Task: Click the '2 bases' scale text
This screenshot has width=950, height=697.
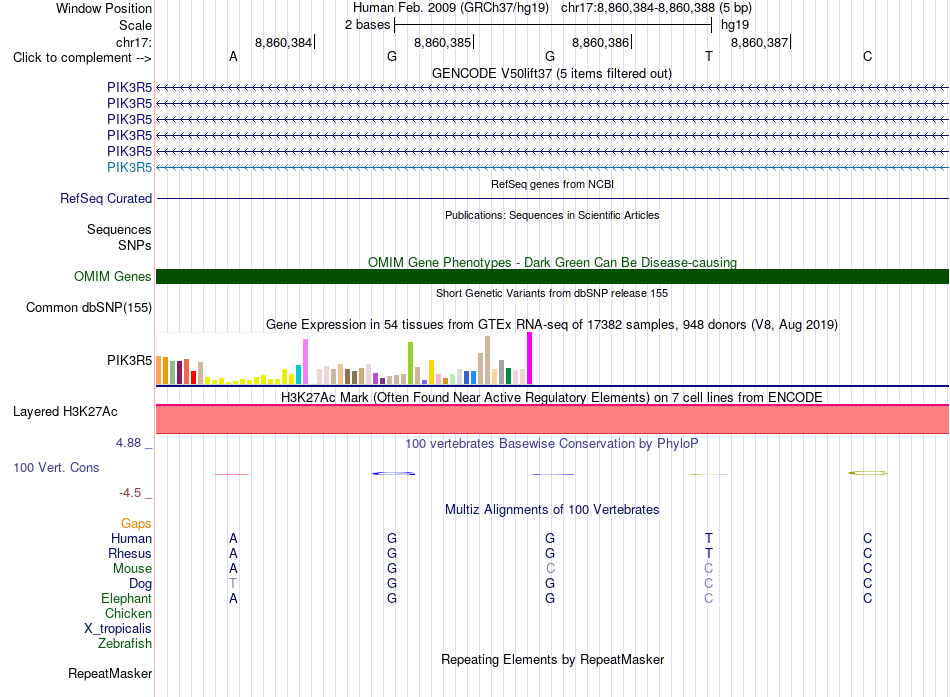Action: coord(368,25)
